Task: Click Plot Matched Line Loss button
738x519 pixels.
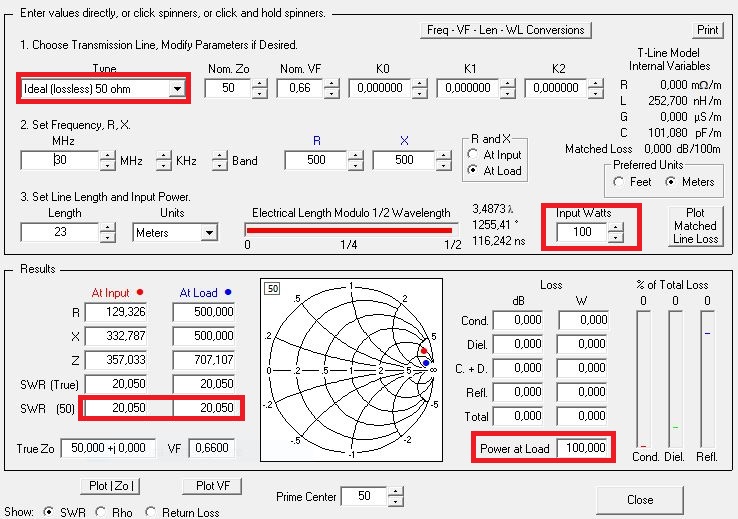Action: pyautogui.click(x=695, y=226)
